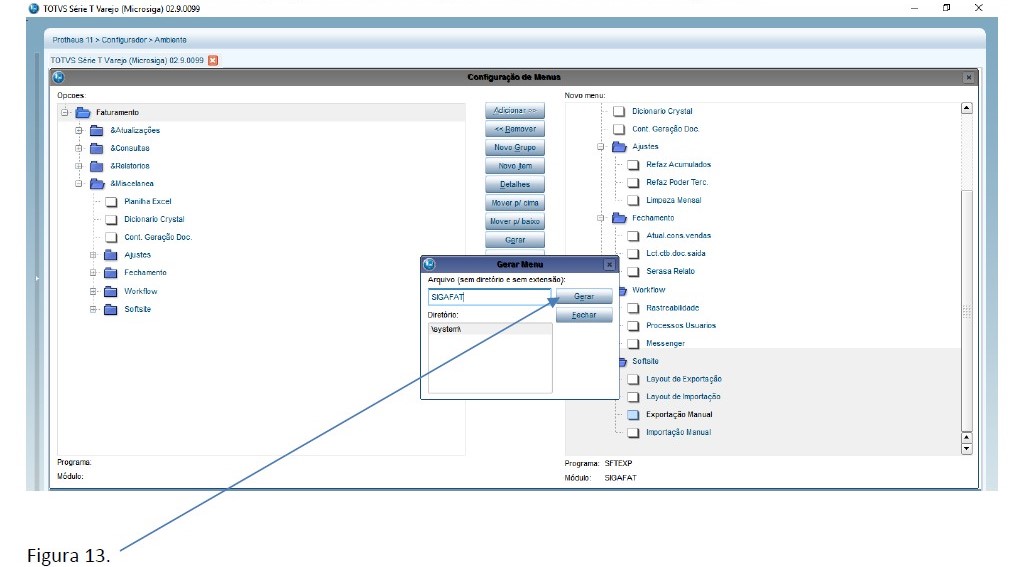Select Atual.cons.vendas item icon
Image resolution: width=1012 pixels, height=567 pixels.
click(x=633, y=236)
